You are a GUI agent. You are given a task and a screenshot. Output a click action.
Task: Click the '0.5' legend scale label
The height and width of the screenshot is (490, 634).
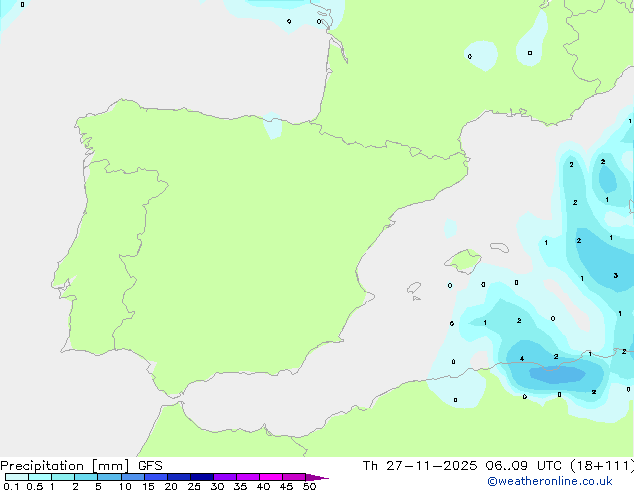[x=35, y=486]
